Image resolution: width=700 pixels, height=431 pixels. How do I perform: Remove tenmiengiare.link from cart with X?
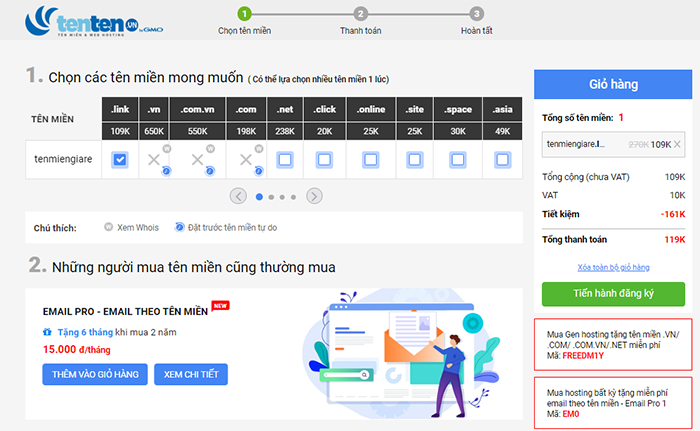pyautogui.click(x=677, y=144)
